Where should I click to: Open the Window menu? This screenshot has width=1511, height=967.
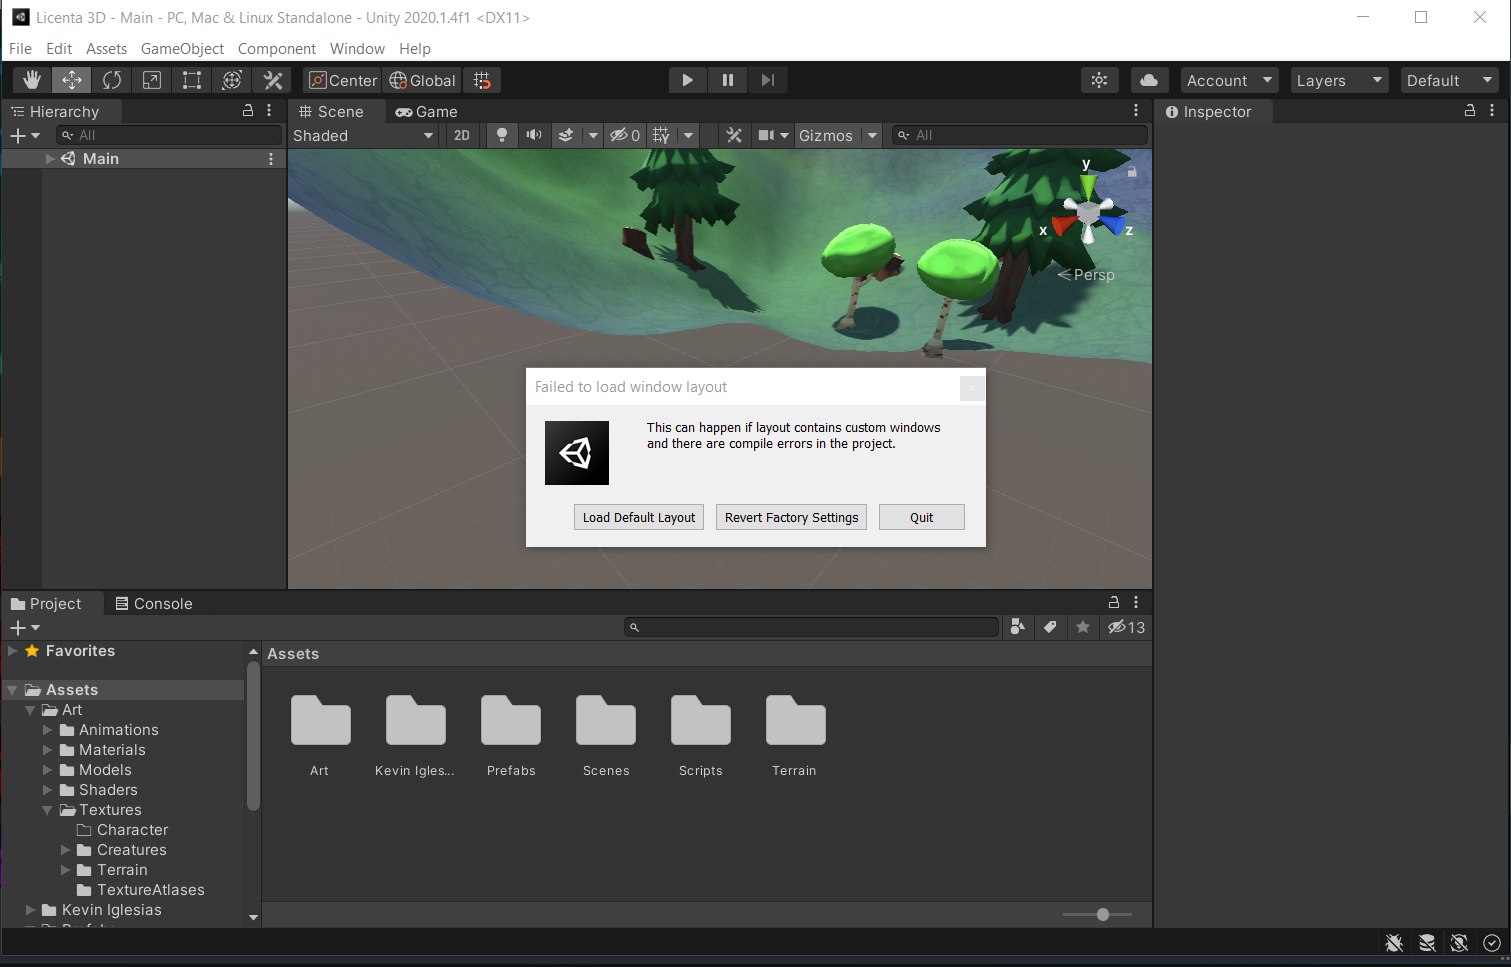357,48
